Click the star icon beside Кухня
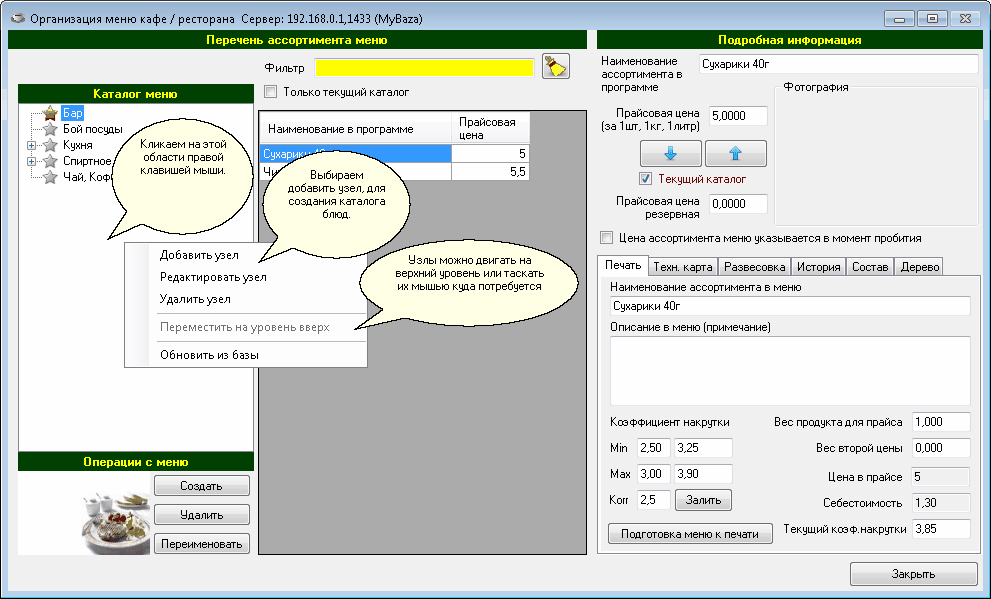991x599 pixels. 50,145
